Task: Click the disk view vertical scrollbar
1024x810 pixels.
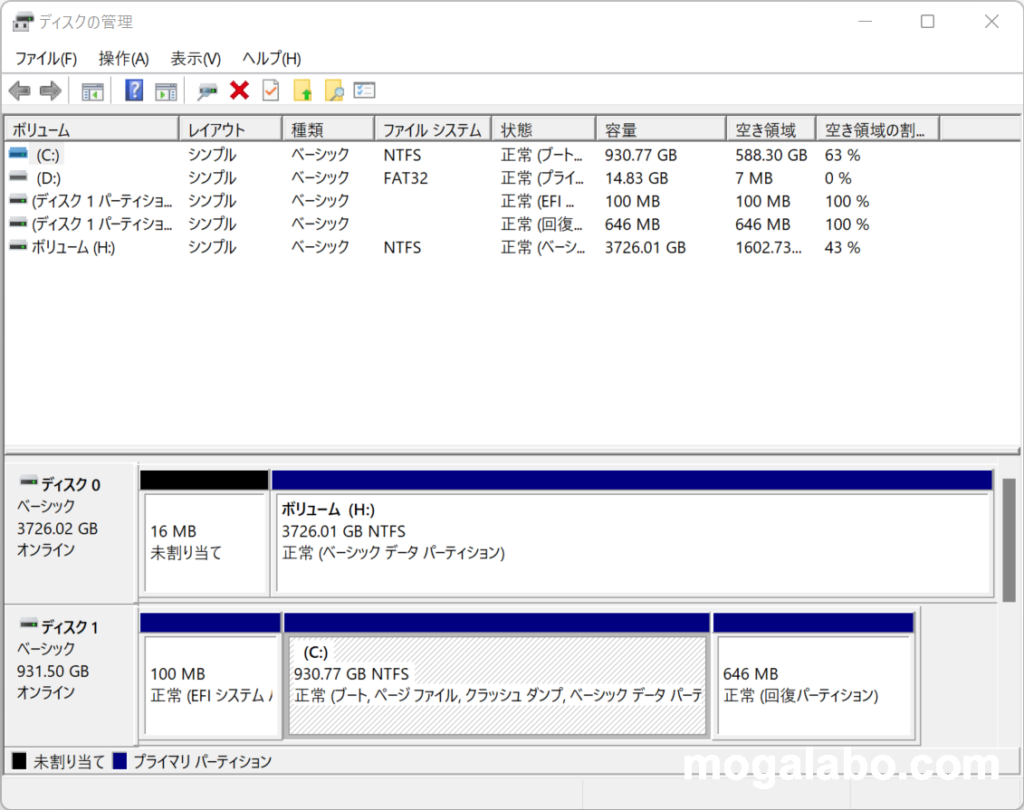Action: point(1008,540)
